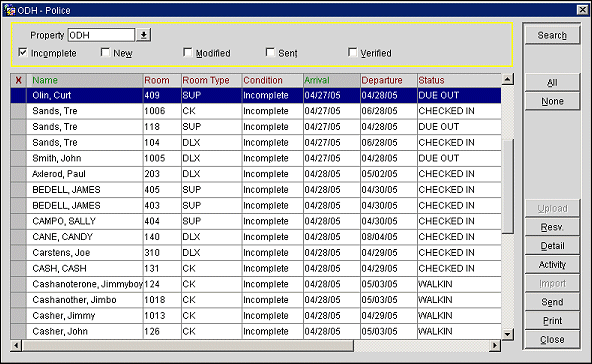This screenshot has height=364, width=592.
Task: Mark the selection box for Sands, Tre room 1006
Action: click(x=18, y=111)
